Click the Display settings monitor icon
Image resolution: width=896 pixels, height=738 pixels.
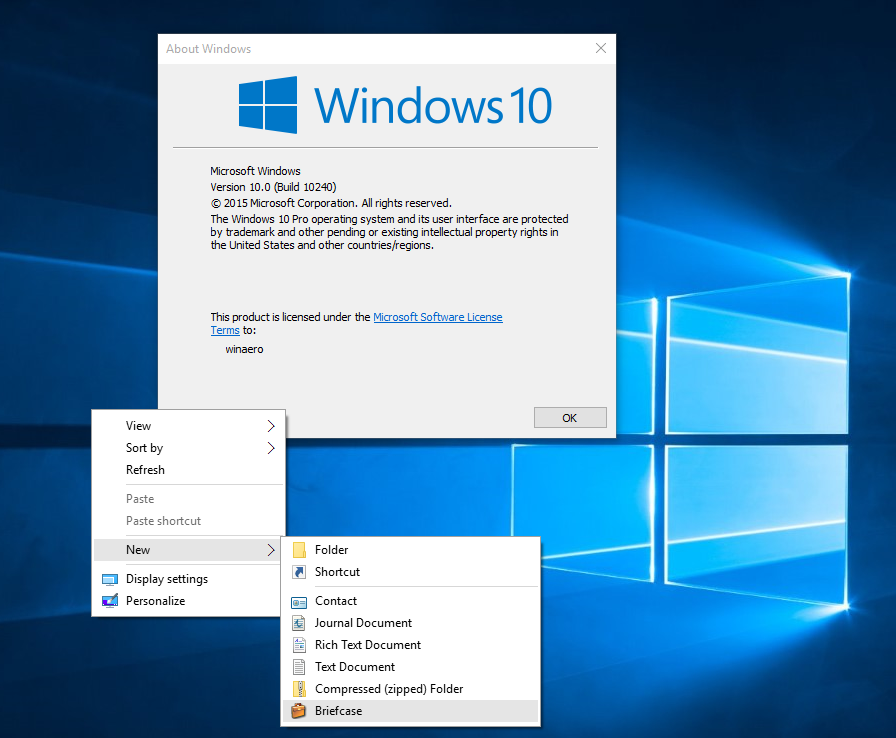110,579
